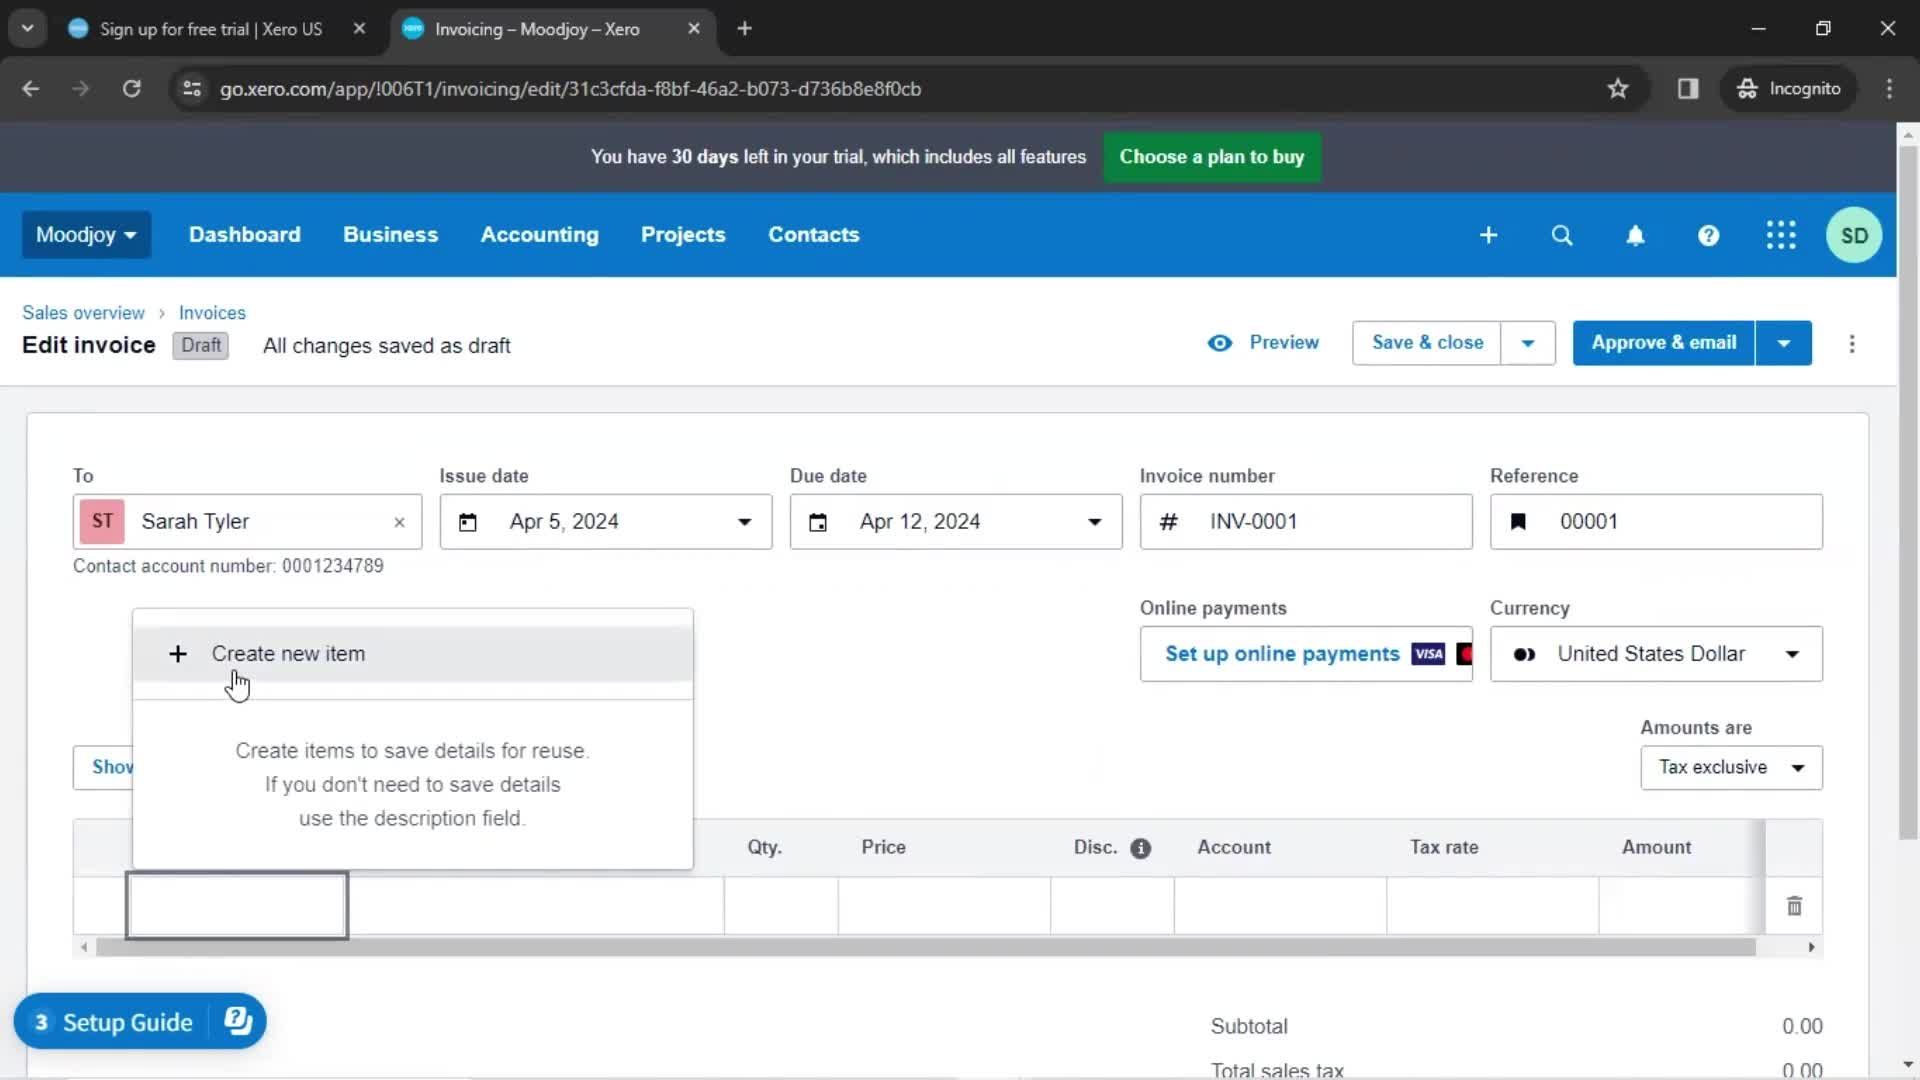This screenshot has width=1920, height=1080.
Task: Click the line item Account cell
Action: point(1280,906)
